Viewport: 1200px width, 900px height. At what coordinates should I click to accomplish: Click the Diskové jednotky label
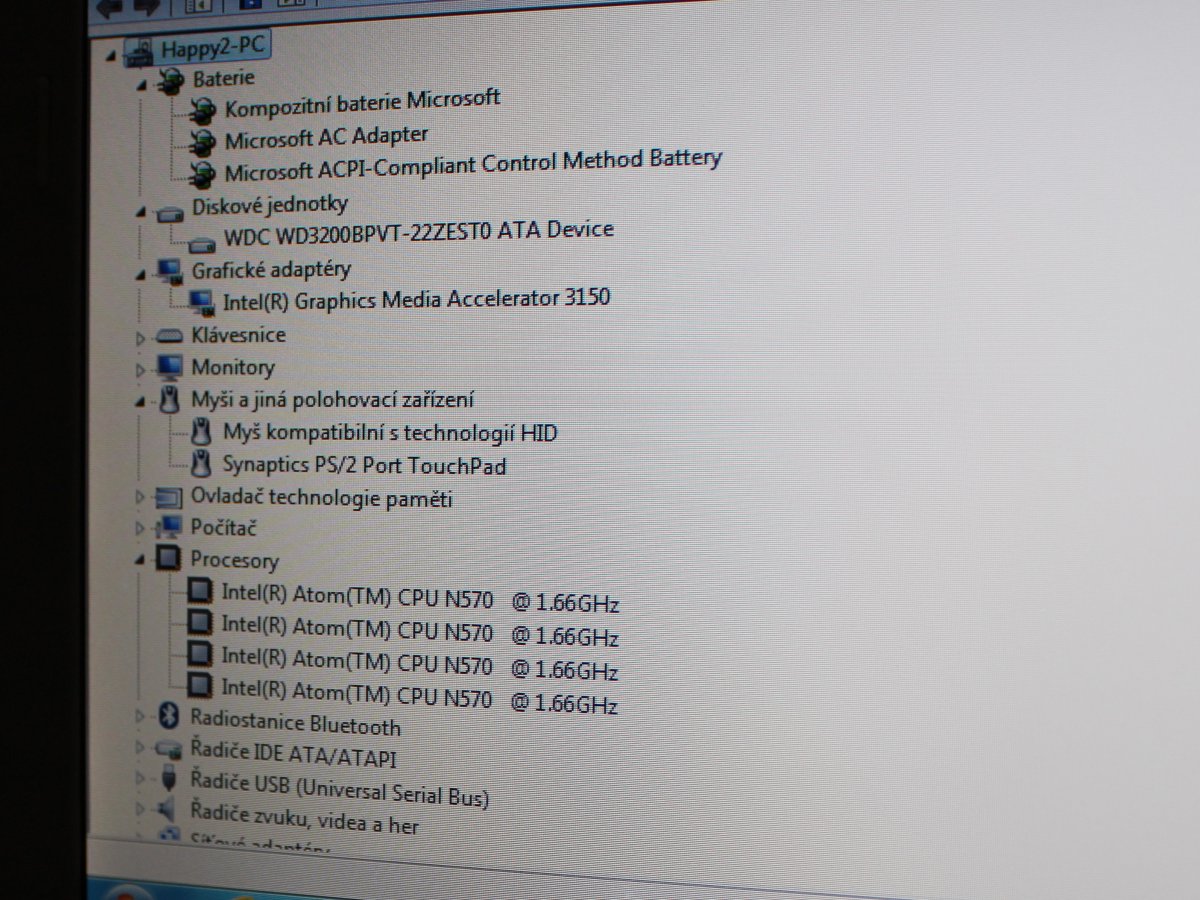[270, 205]
